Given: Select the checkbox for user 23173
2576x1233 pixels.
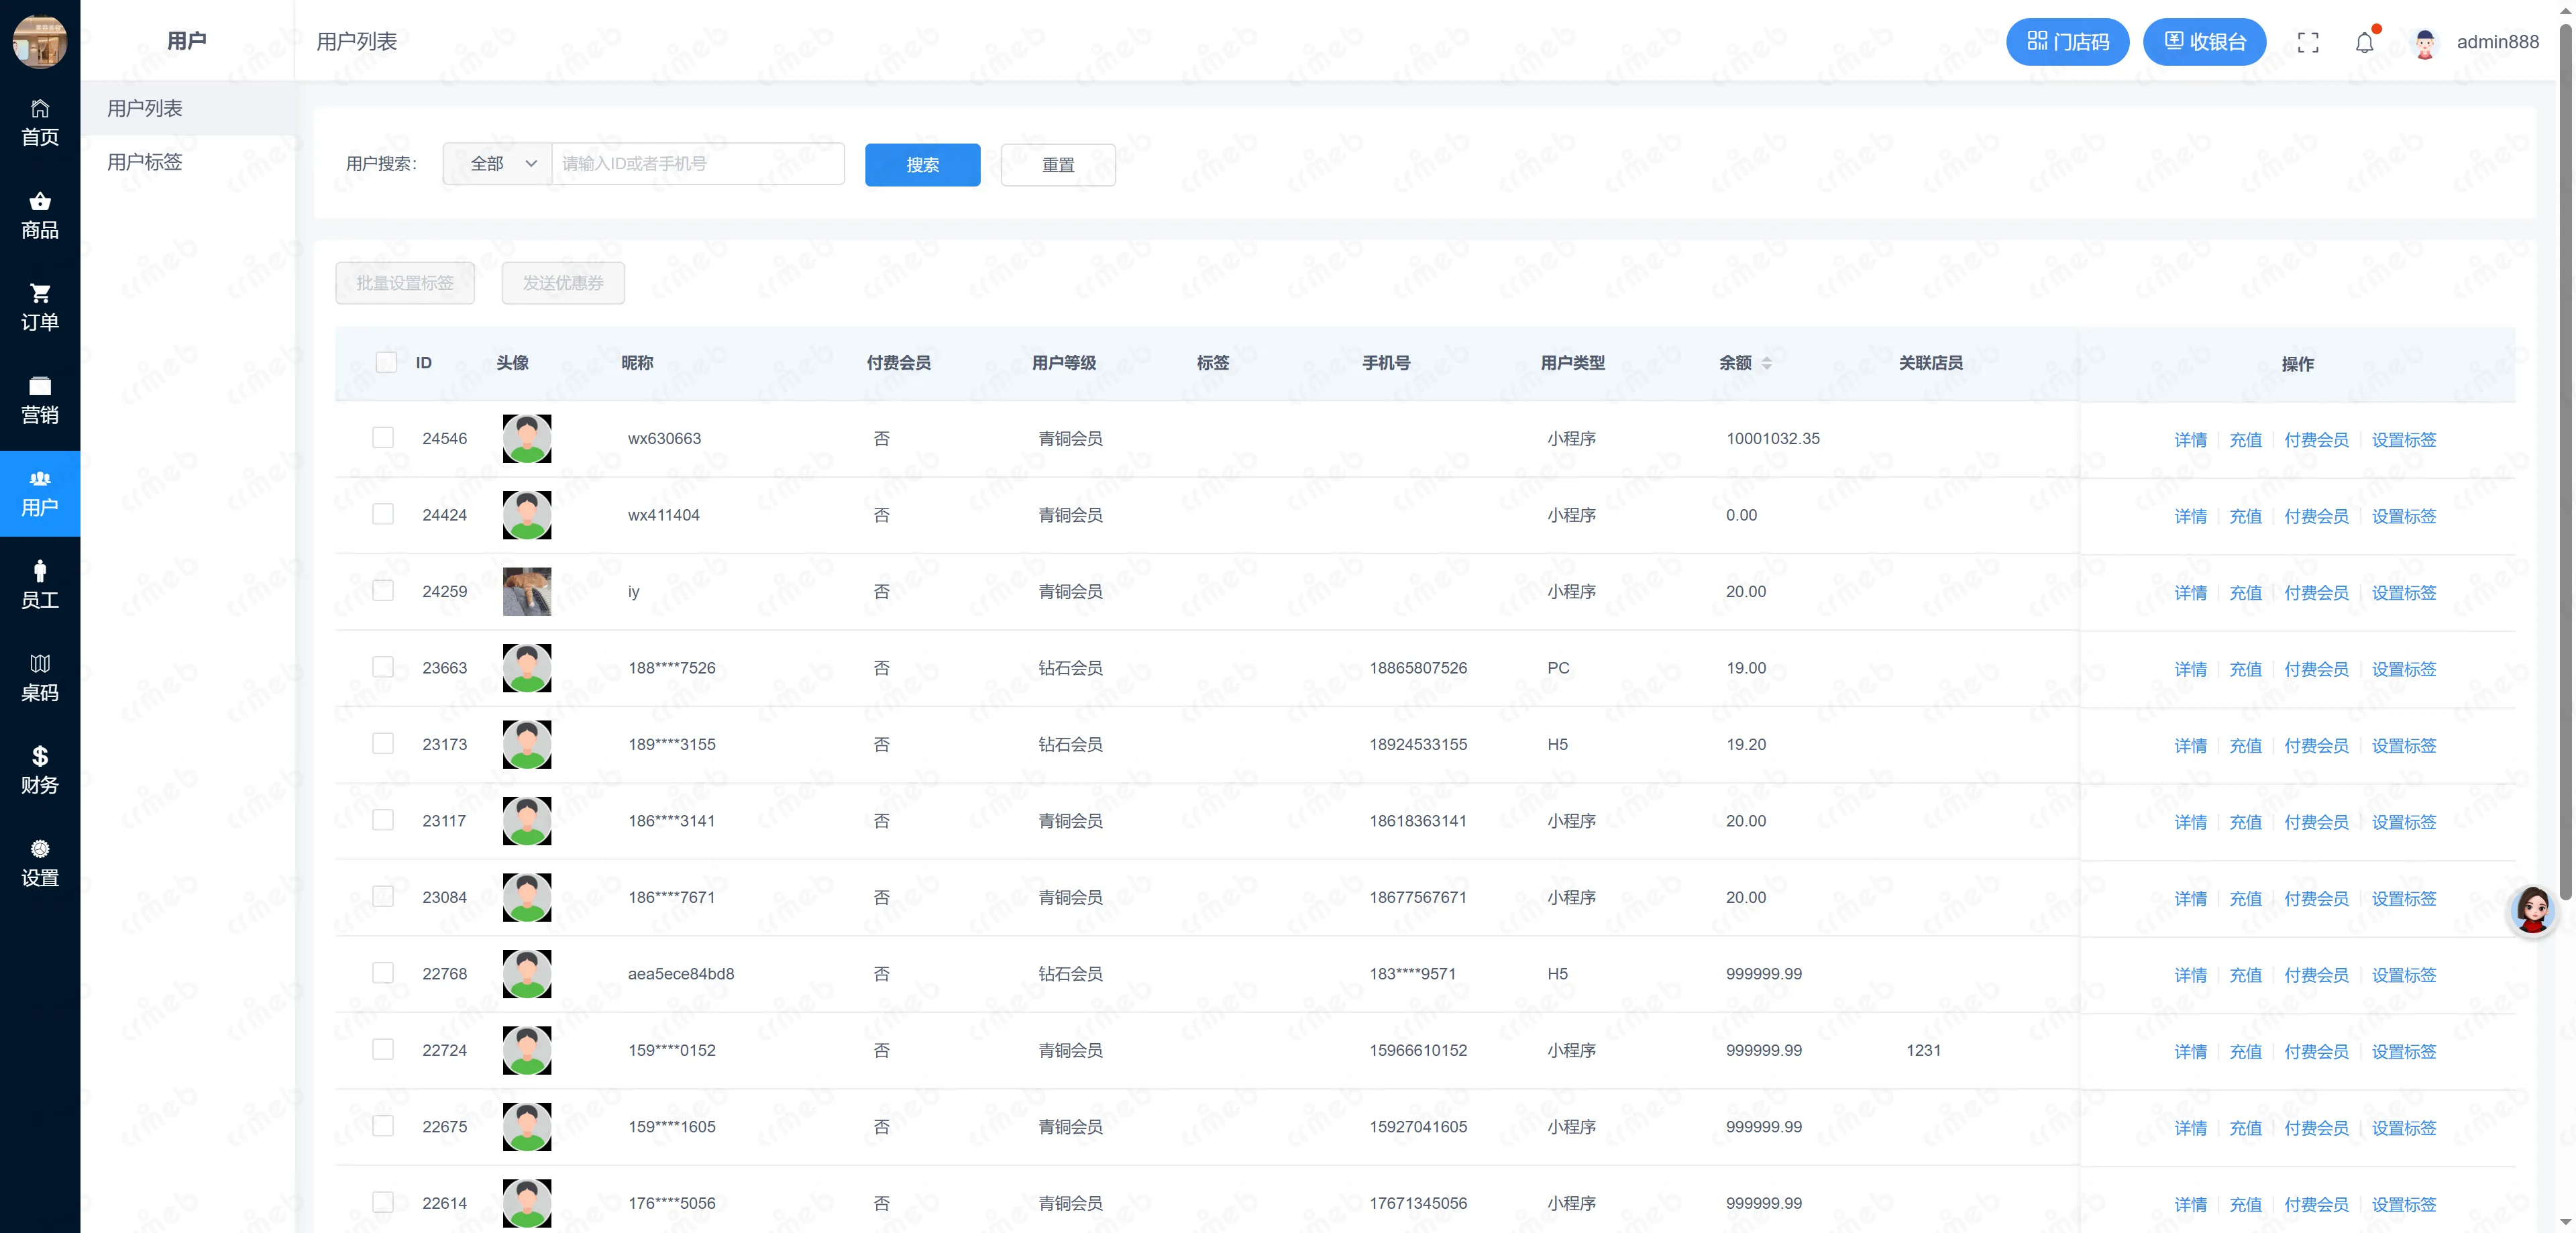Looking at the screenshot, I should click(383, 743).
